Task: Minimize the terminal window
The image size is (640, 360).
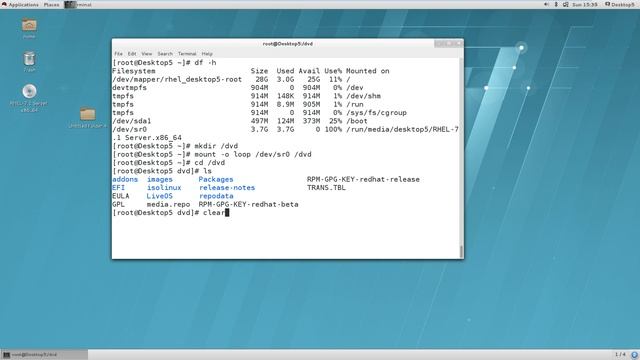Action: [439, 43]
